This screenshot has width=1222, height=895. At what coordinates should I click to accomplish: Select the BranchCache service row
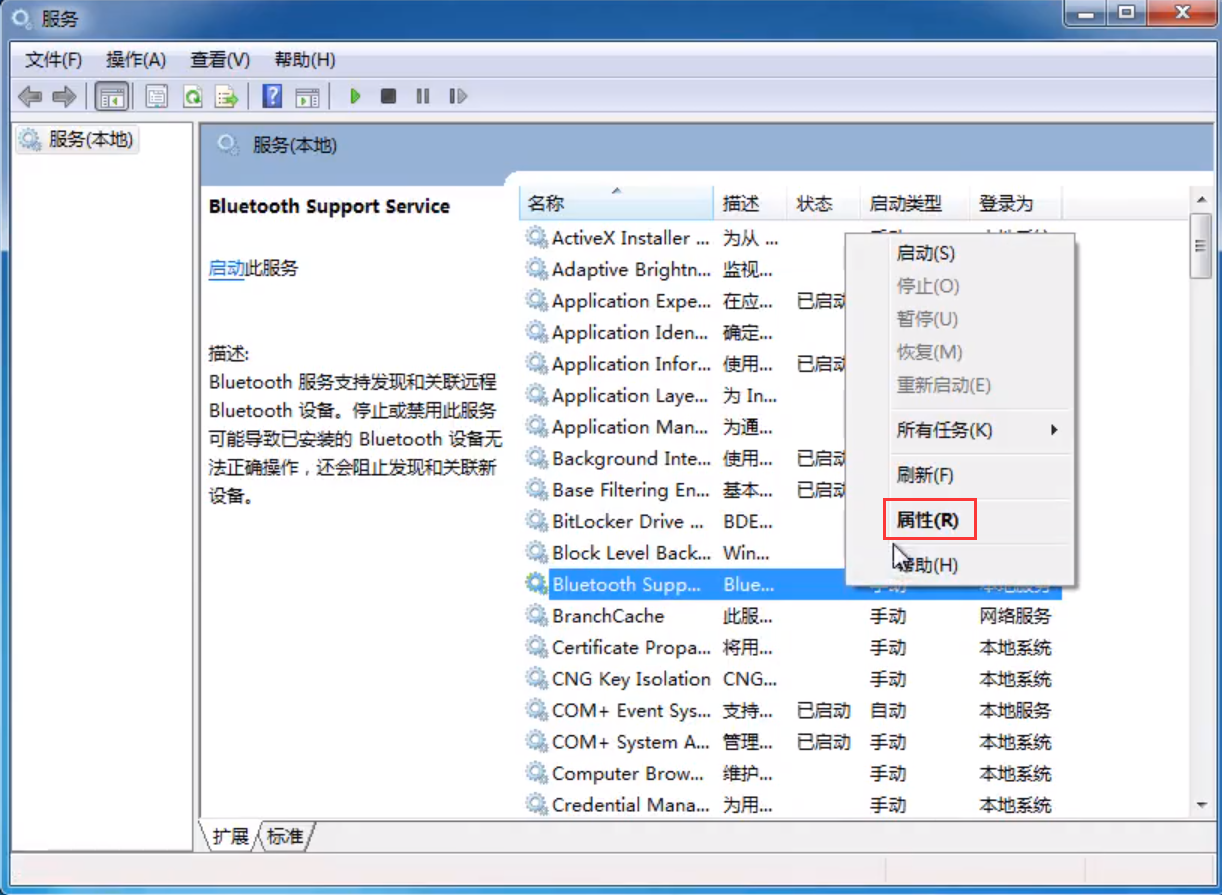(x=608, y=616)
